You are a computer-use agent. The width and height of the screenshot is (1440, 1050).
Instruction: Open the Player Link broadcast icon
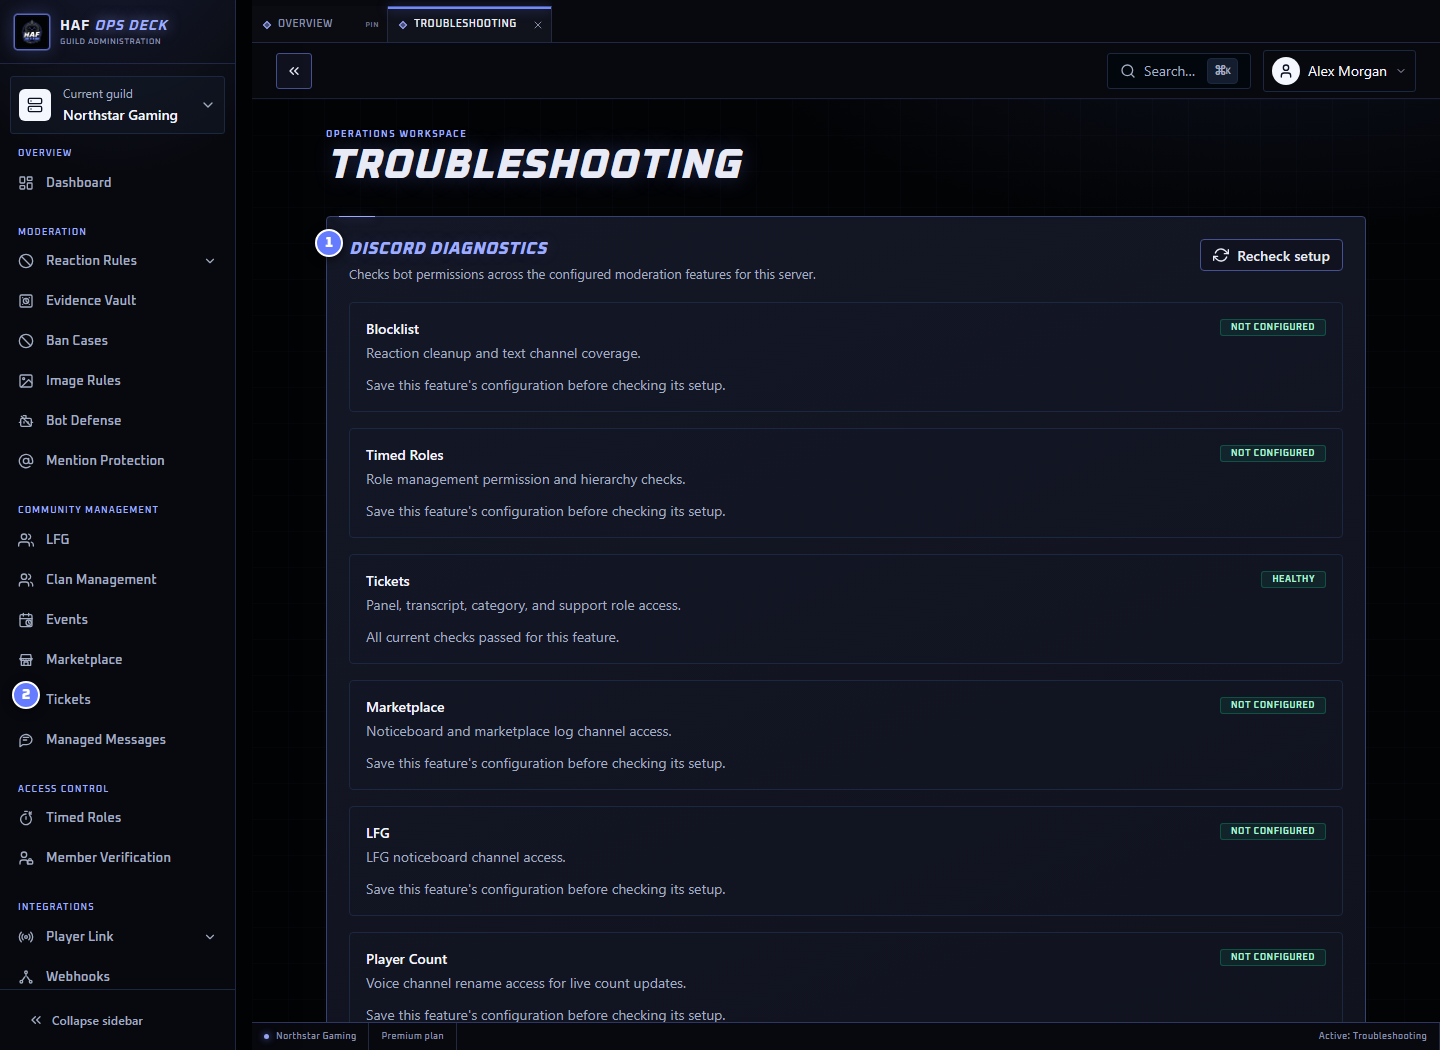[x=26, y=937]
